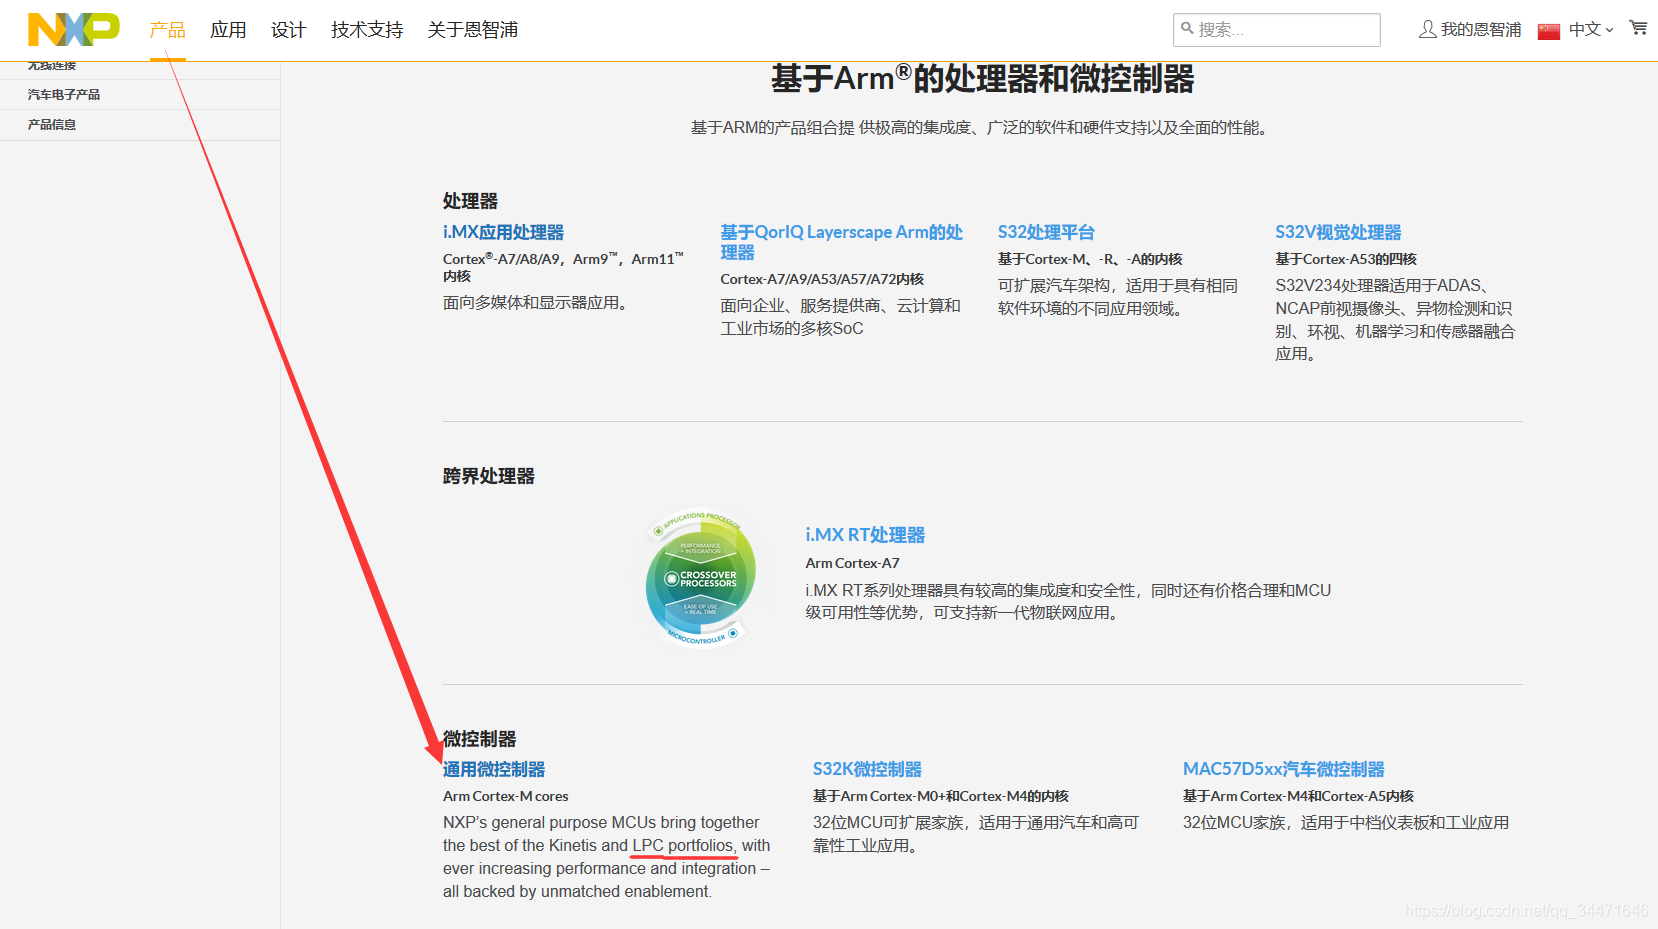Open the i.MX RT处理器 link
This screenshot has width=1658, height=929.
click(865, 534)
